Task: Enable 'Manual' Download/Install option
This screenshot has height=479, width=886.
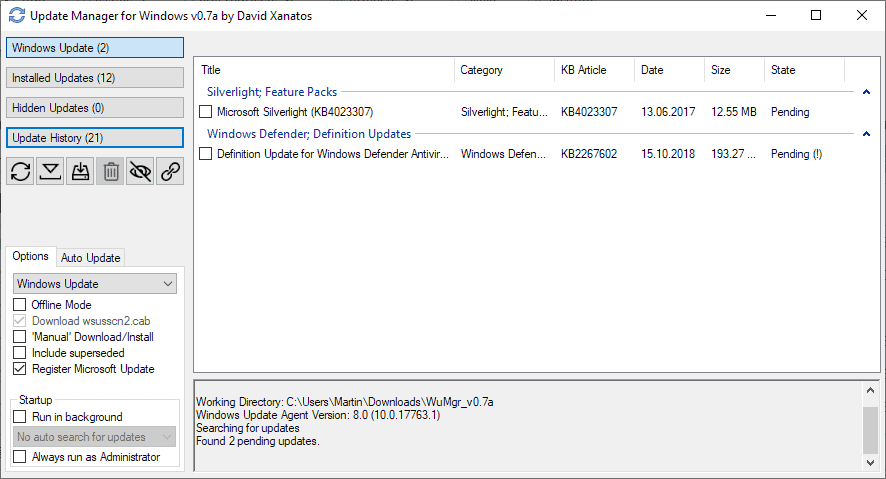Action: coord(20,337)
